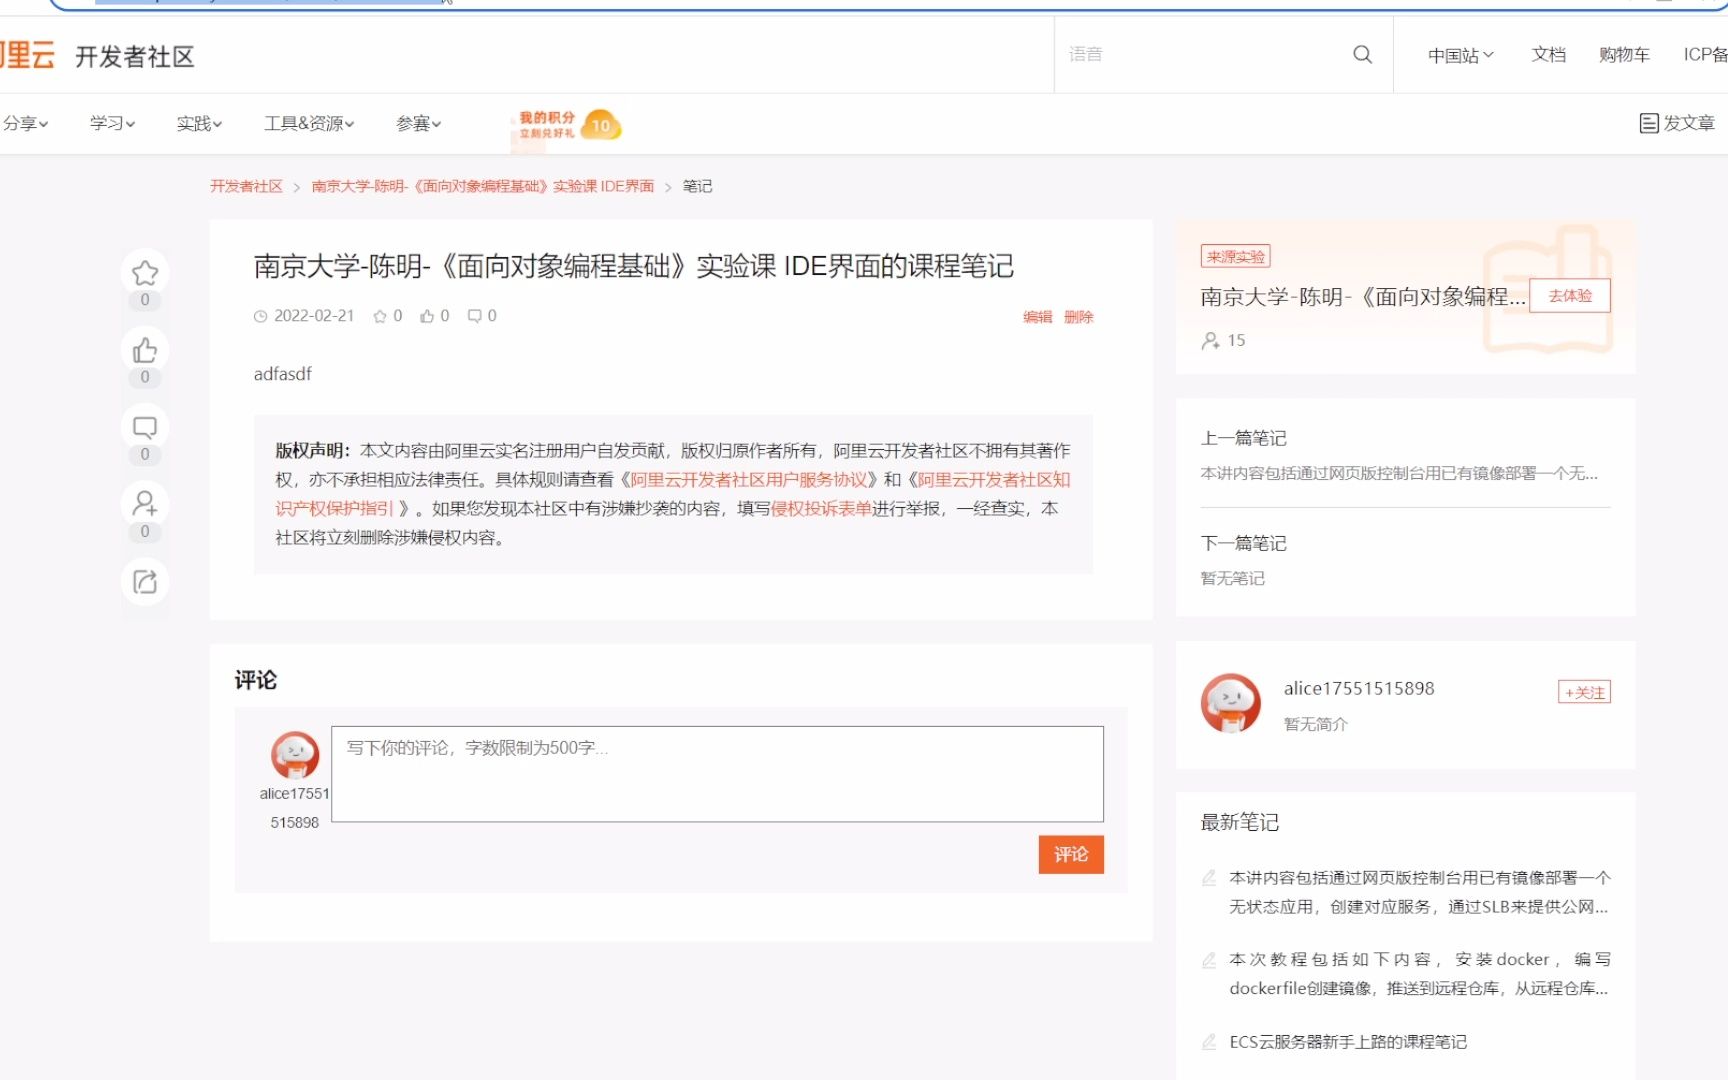Open latest note about 安装docker 编写dockerfile
This screenshot has width=1728, height=1080.
coord(1419,974)
